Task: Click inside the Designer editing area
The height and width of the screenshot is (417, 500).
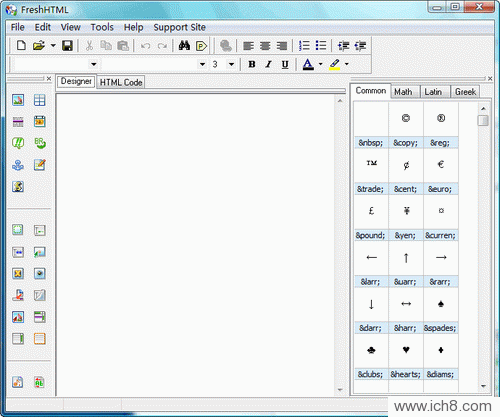Action: click(x=196, y=245)
